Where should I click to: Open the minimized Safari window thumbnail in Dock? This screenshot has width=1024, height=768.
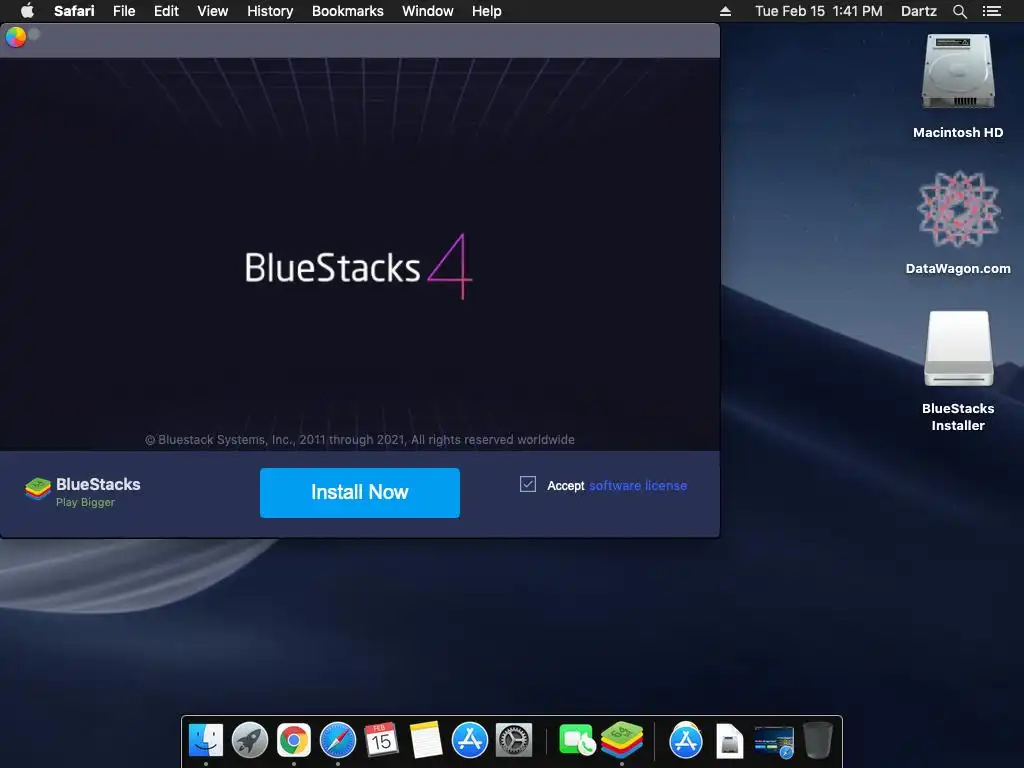(774, 742)
